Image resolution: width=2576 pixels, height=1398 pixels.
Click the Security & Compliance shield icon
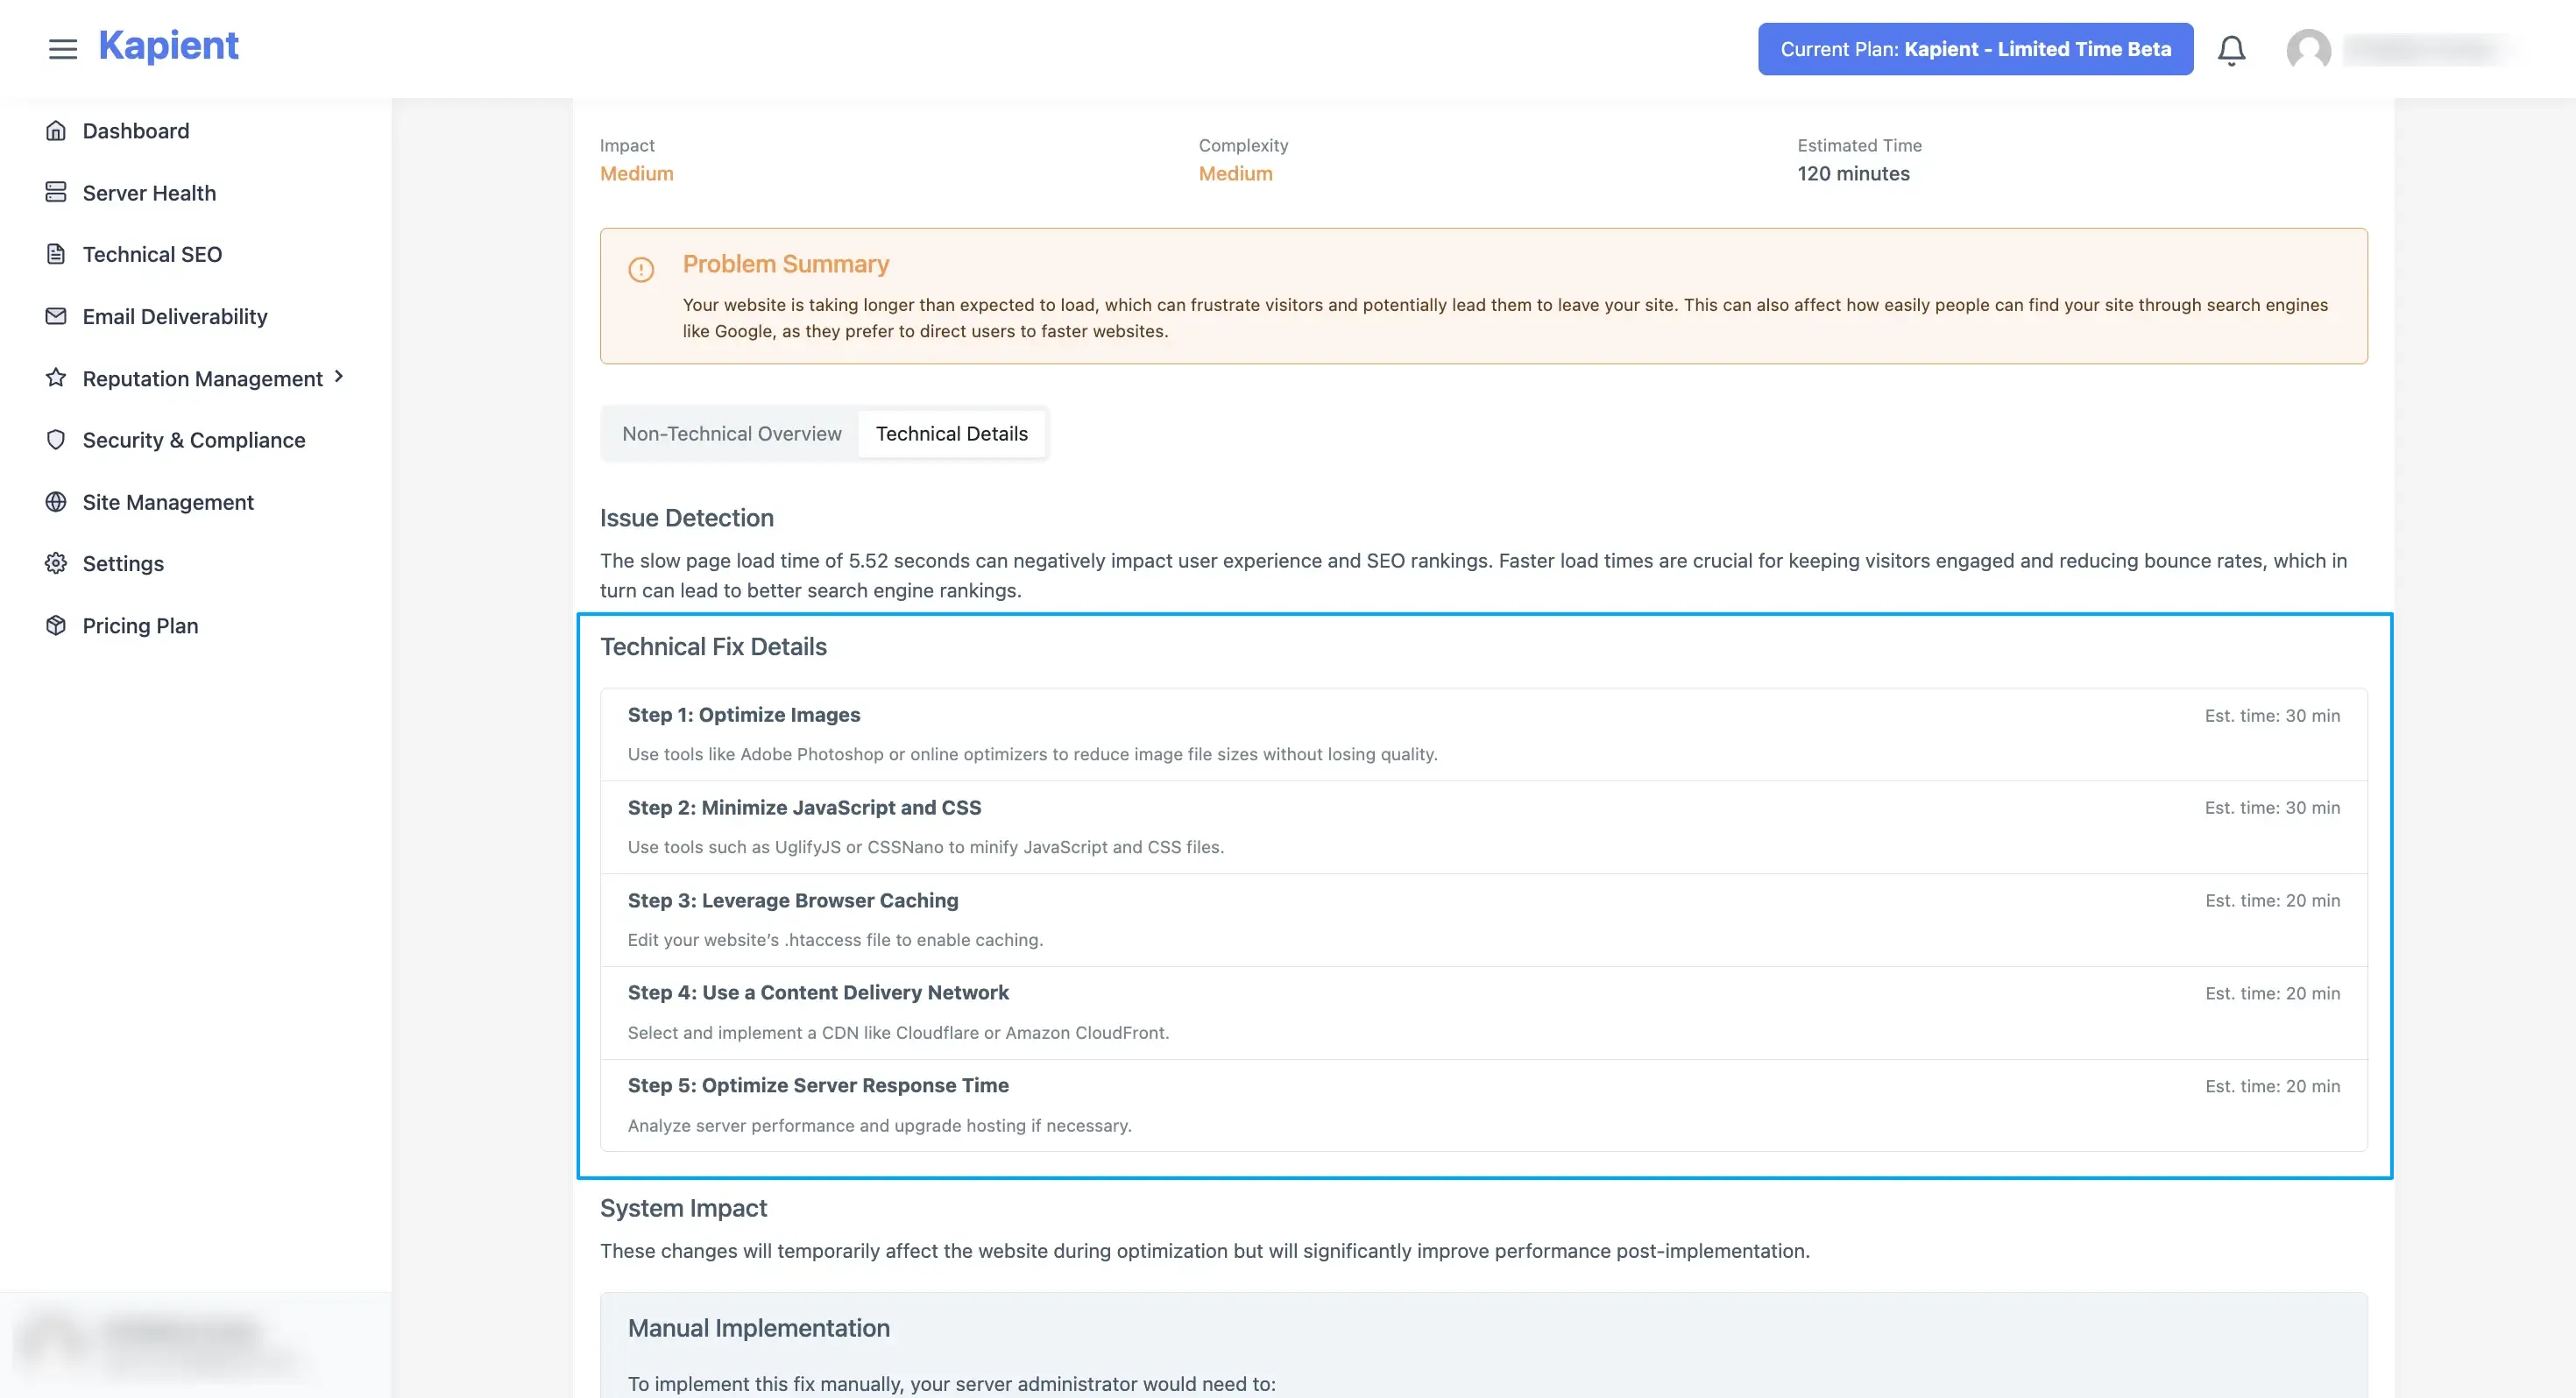[56, 439]
